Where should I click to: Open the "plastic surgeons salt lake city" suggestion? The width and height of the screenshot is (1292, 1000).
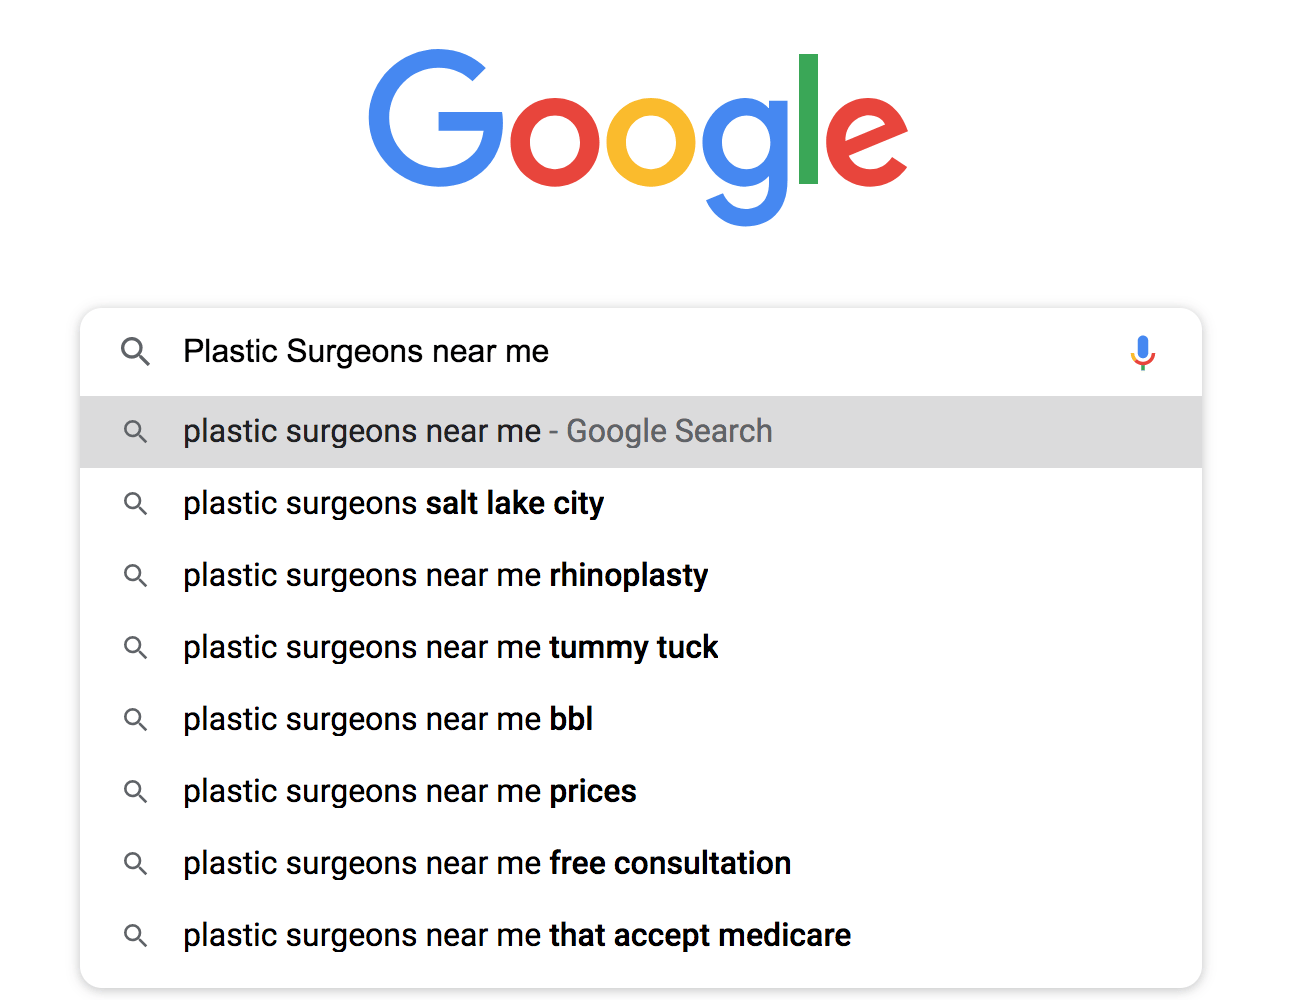click(393, 504)
